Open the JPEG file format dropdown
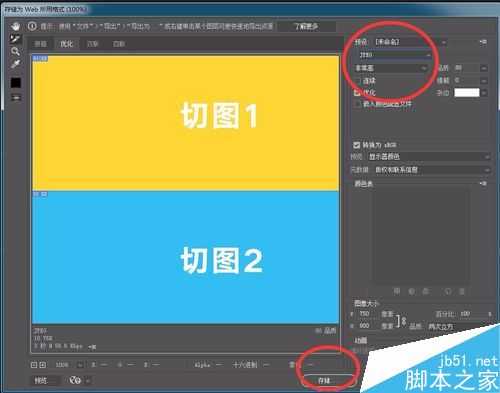Screen dimensions: 500x393 click(x=394, y=55)
